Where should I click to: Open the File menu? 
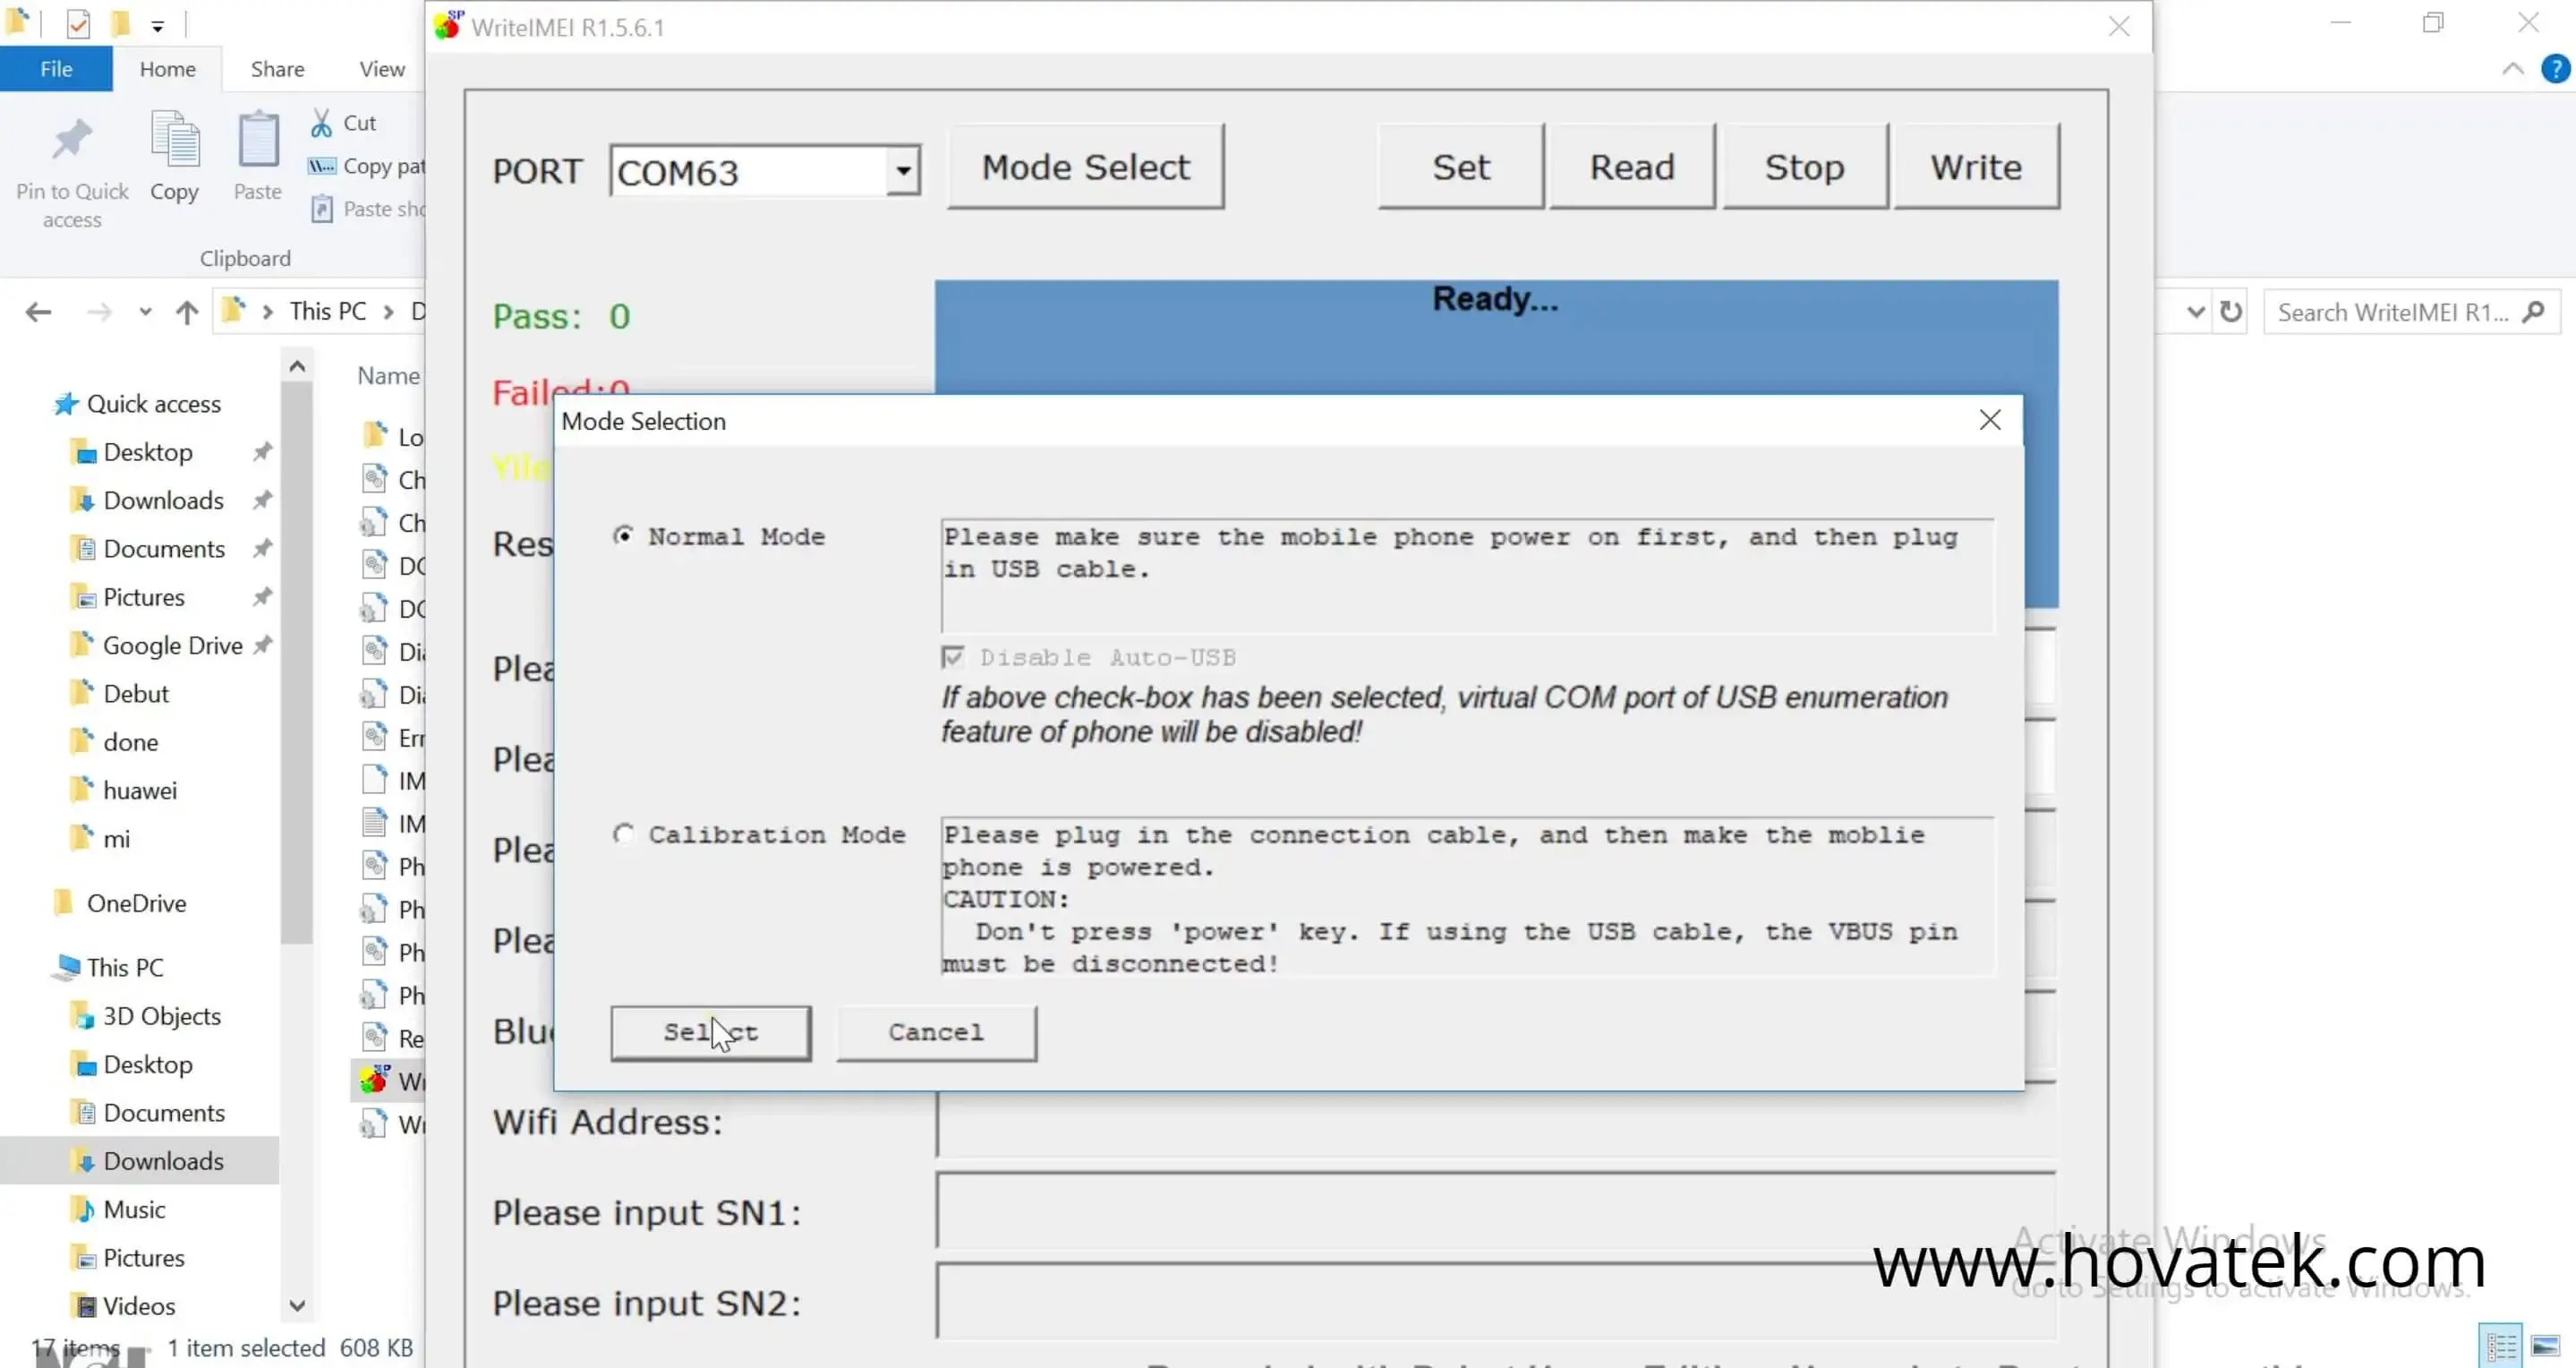56,68
